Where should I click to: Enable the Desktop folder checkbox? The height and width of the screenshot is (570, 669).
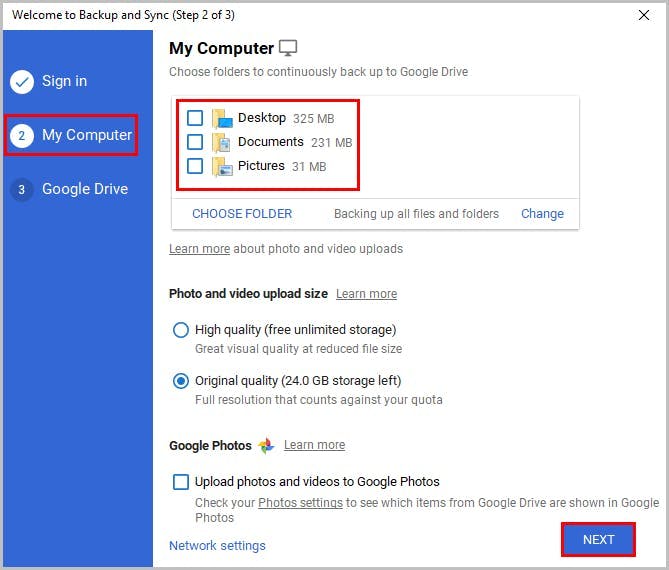click(x=195, y=118)
